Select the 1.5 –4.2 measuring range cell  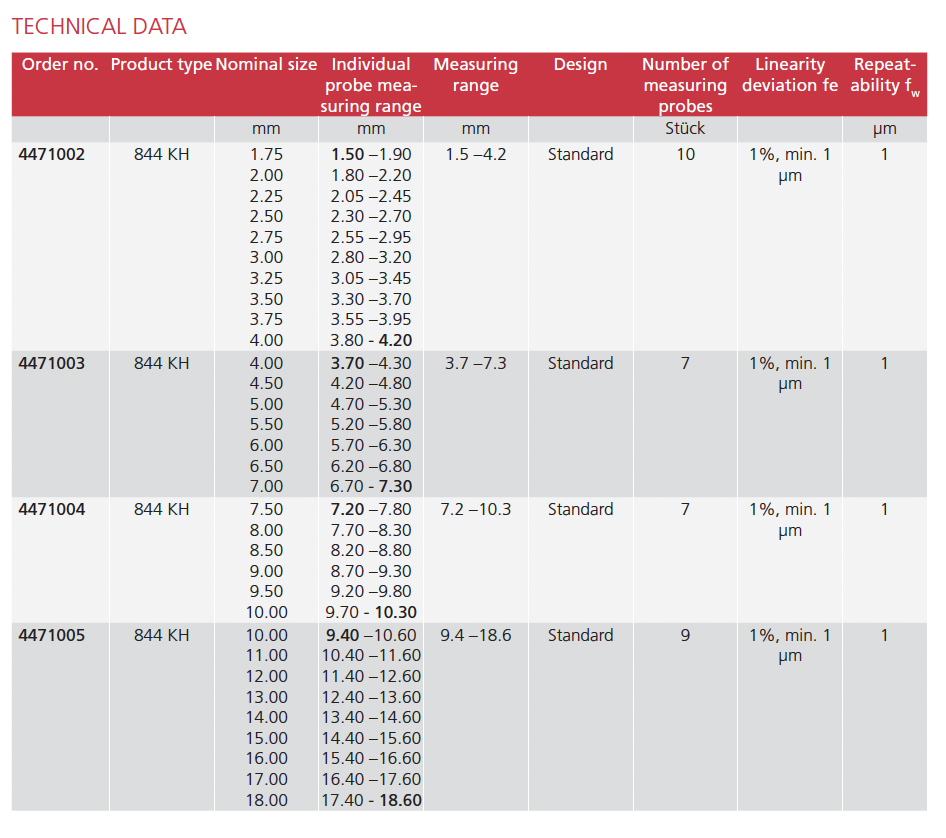(475, 155)
